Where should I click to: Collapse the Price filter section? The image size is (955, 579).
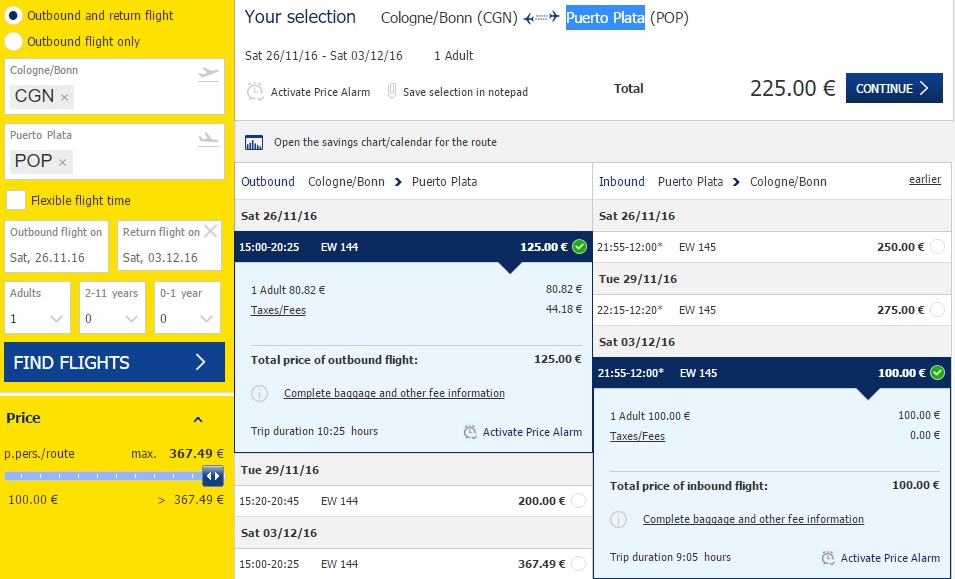click(x=197, y=419)
